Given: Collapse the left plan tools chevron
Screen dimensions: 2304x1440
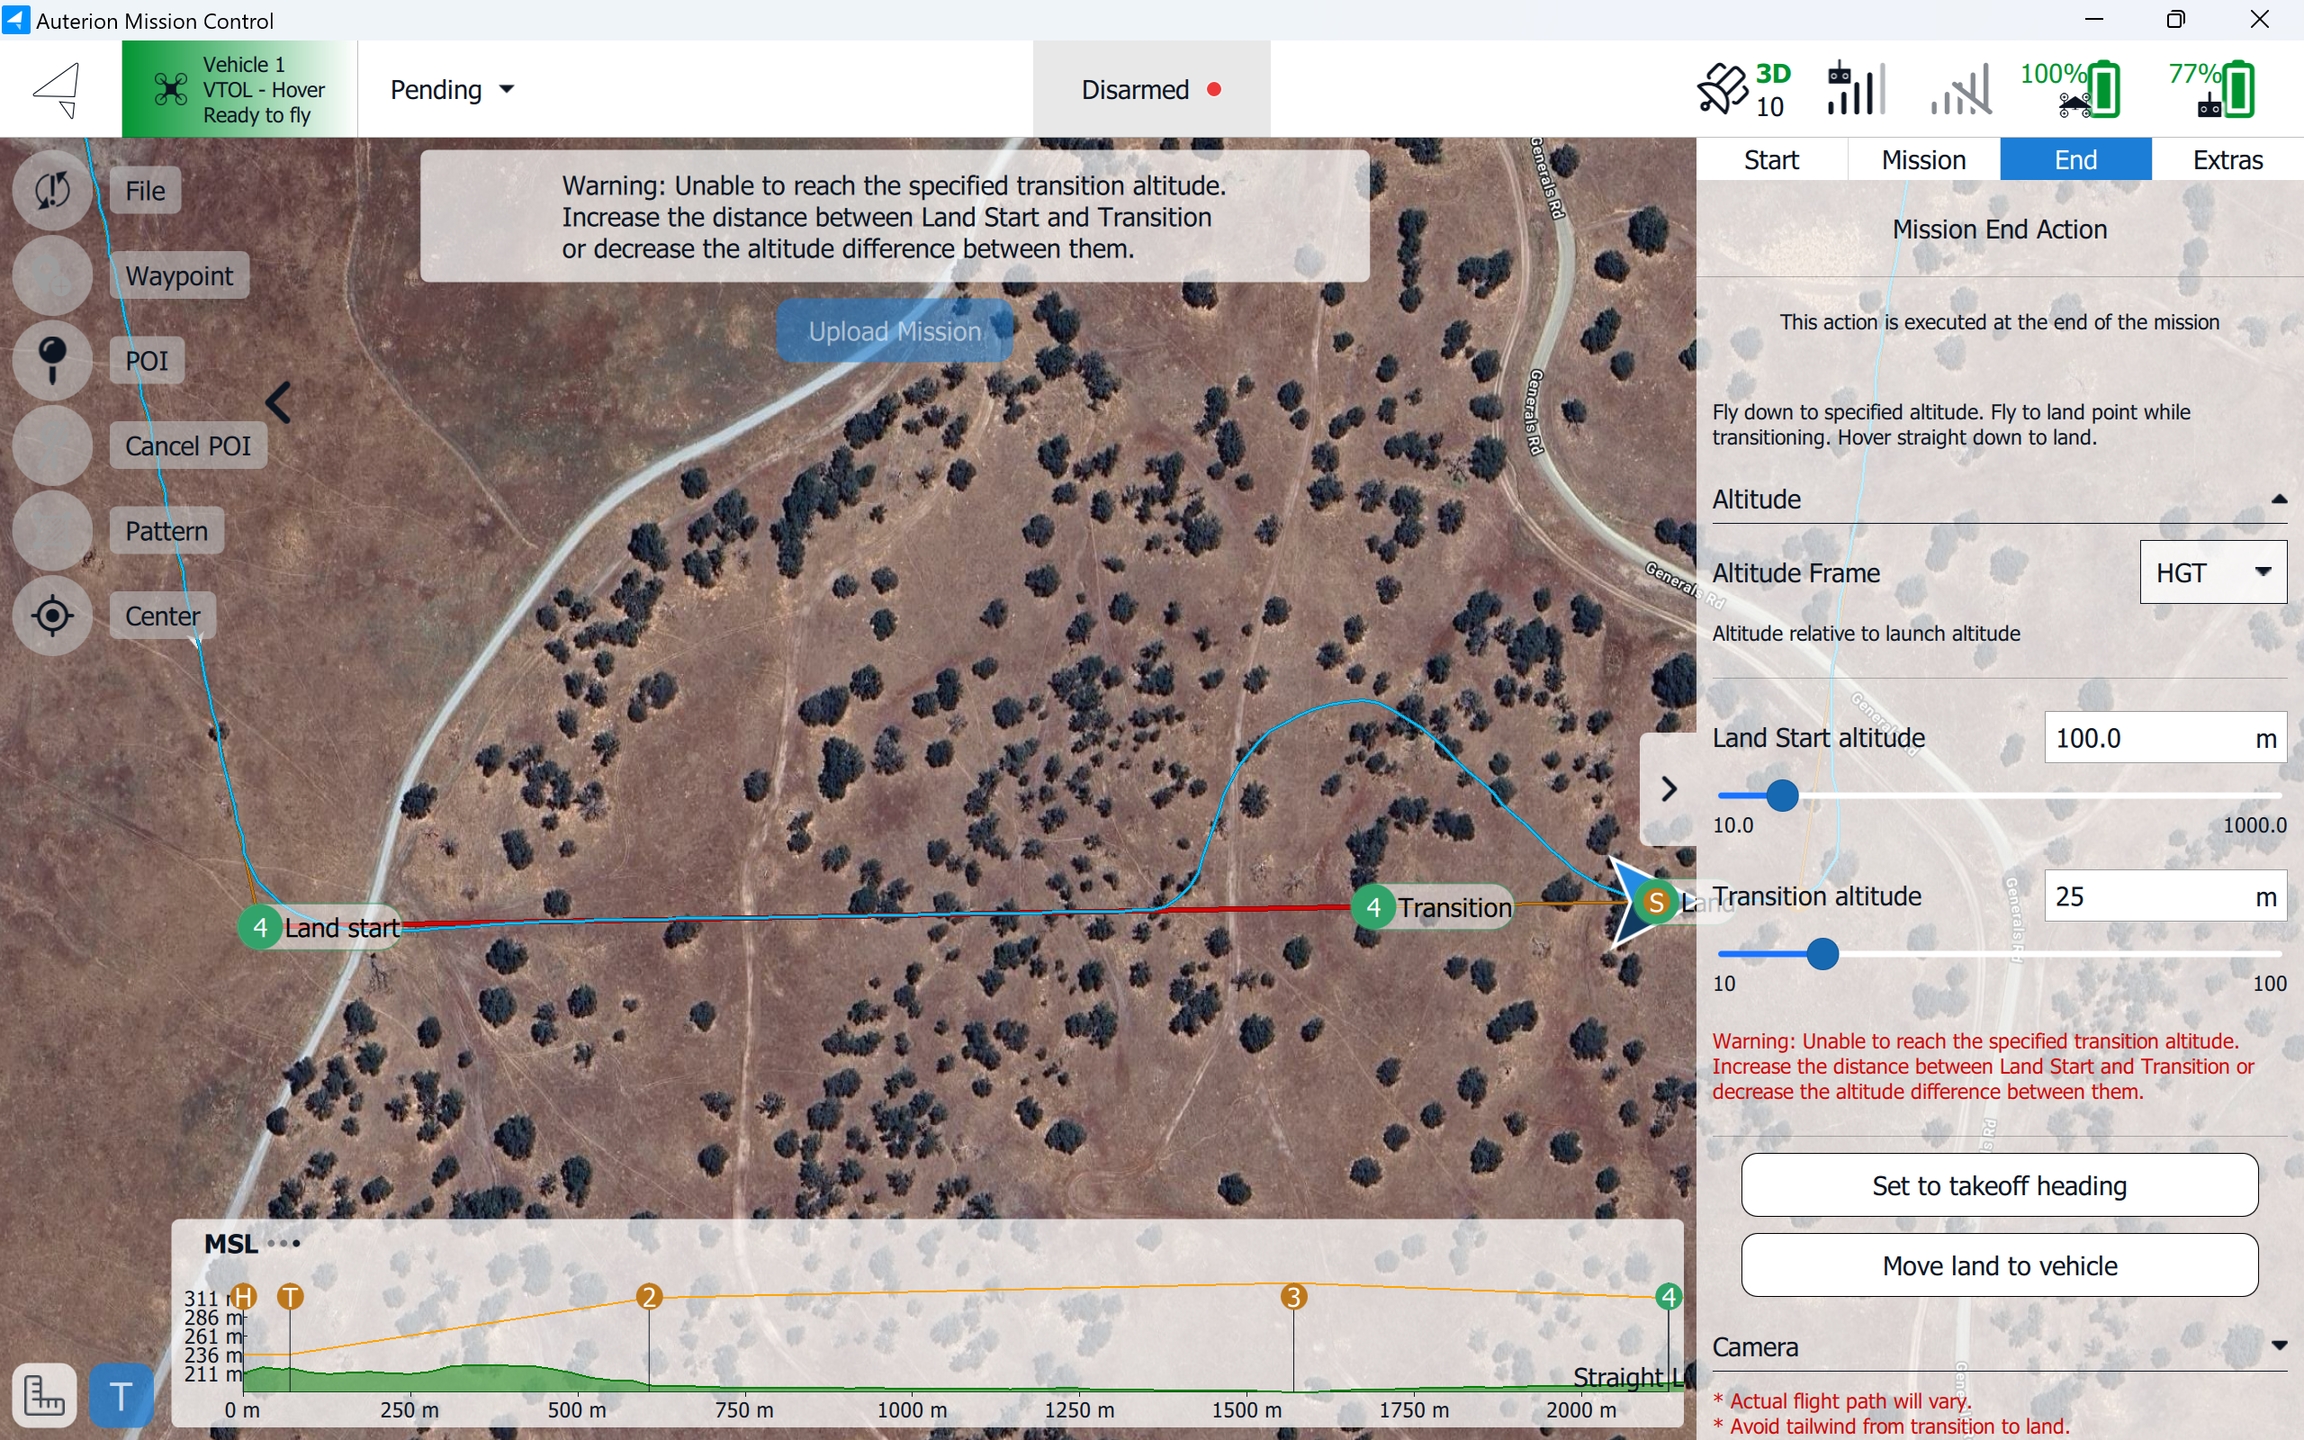Looking at the screenshot, I should point(279,403).
